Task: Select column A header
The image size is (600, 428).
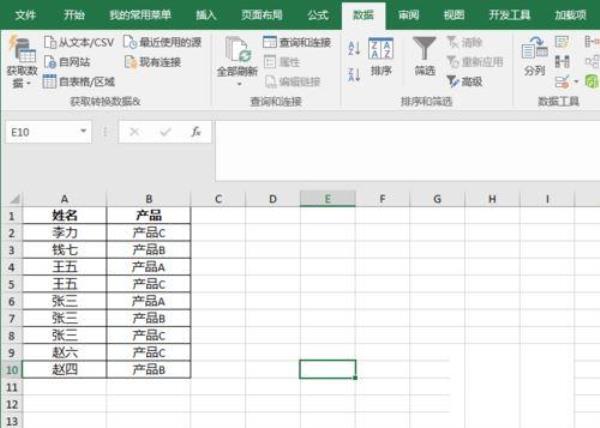Action: 64,199
